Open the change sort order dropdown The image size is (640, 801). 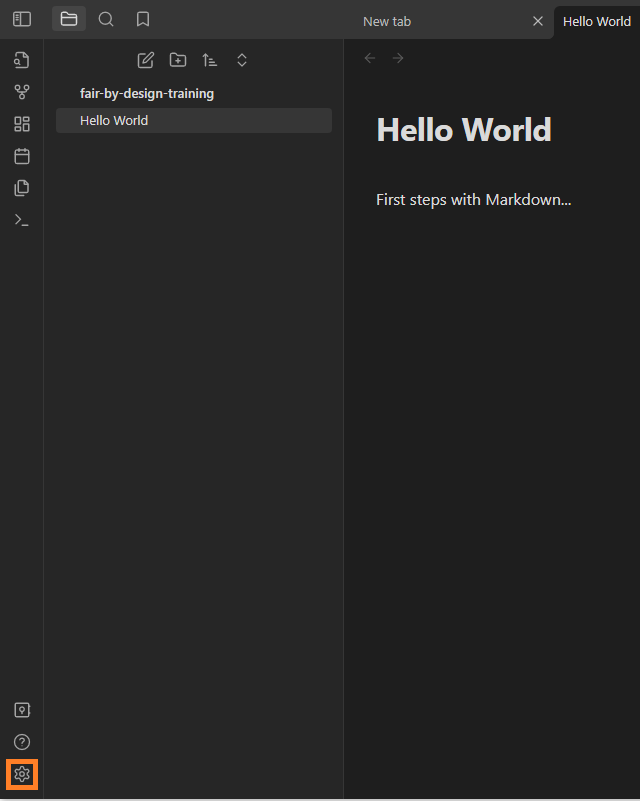click(x=210, y=60)
